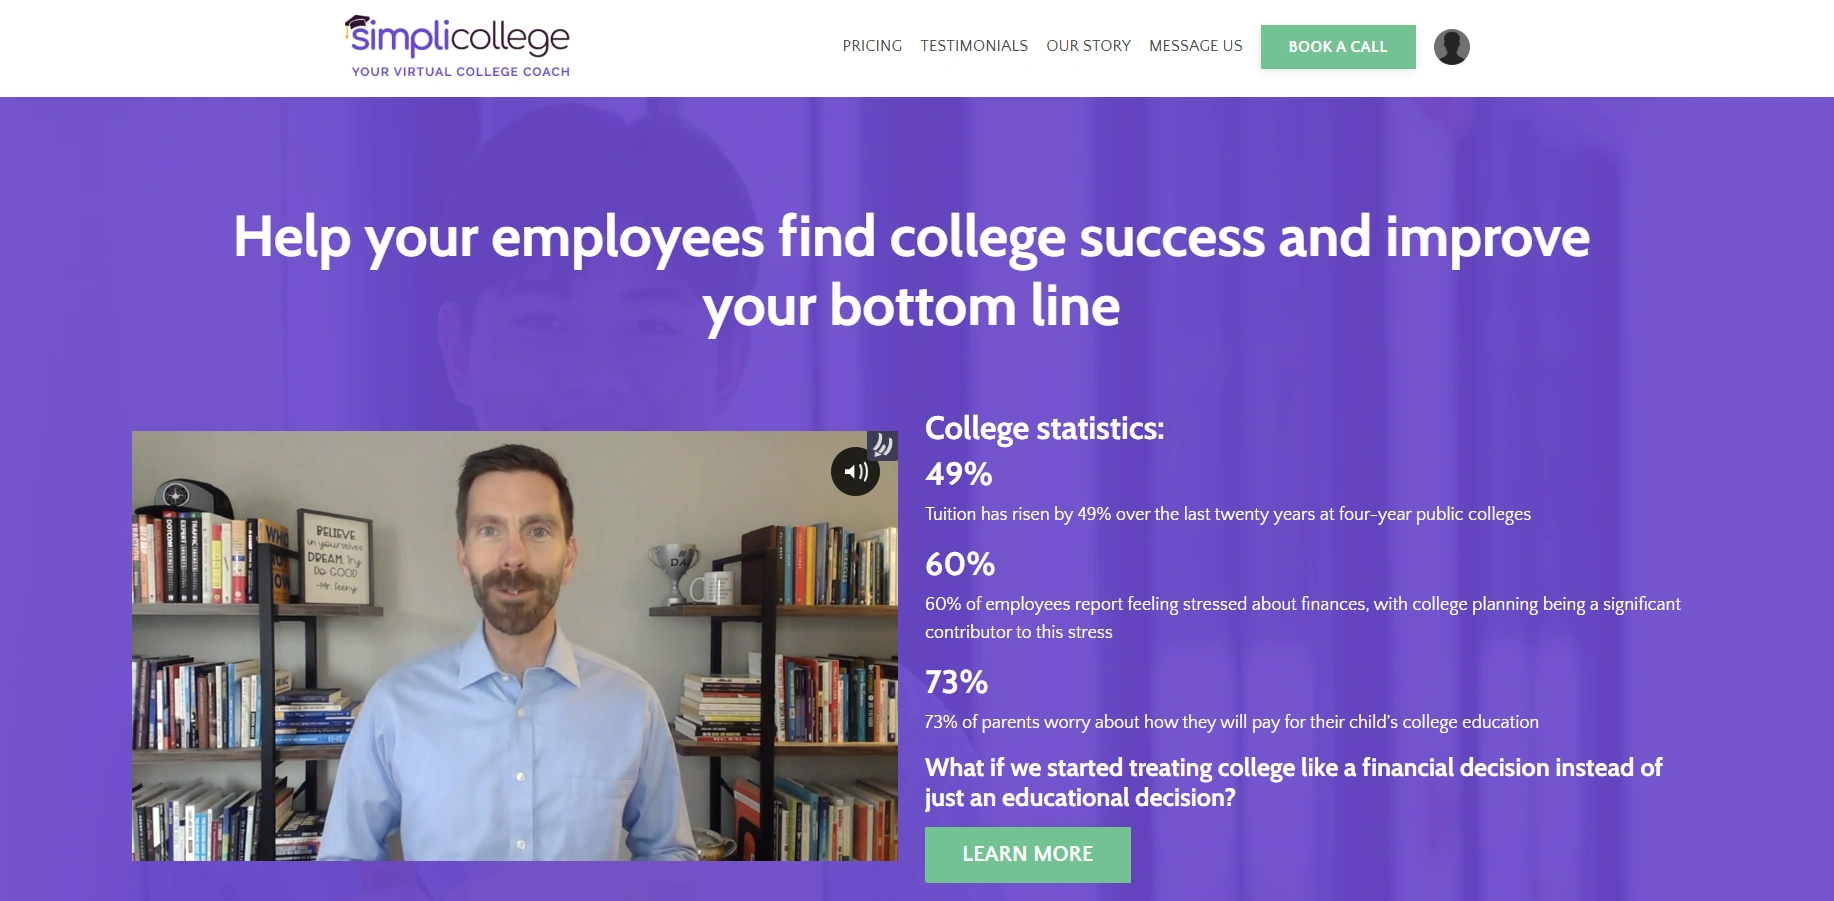
Task: Toggle the video sound speaker icon
Action: [x=855, y=471]
